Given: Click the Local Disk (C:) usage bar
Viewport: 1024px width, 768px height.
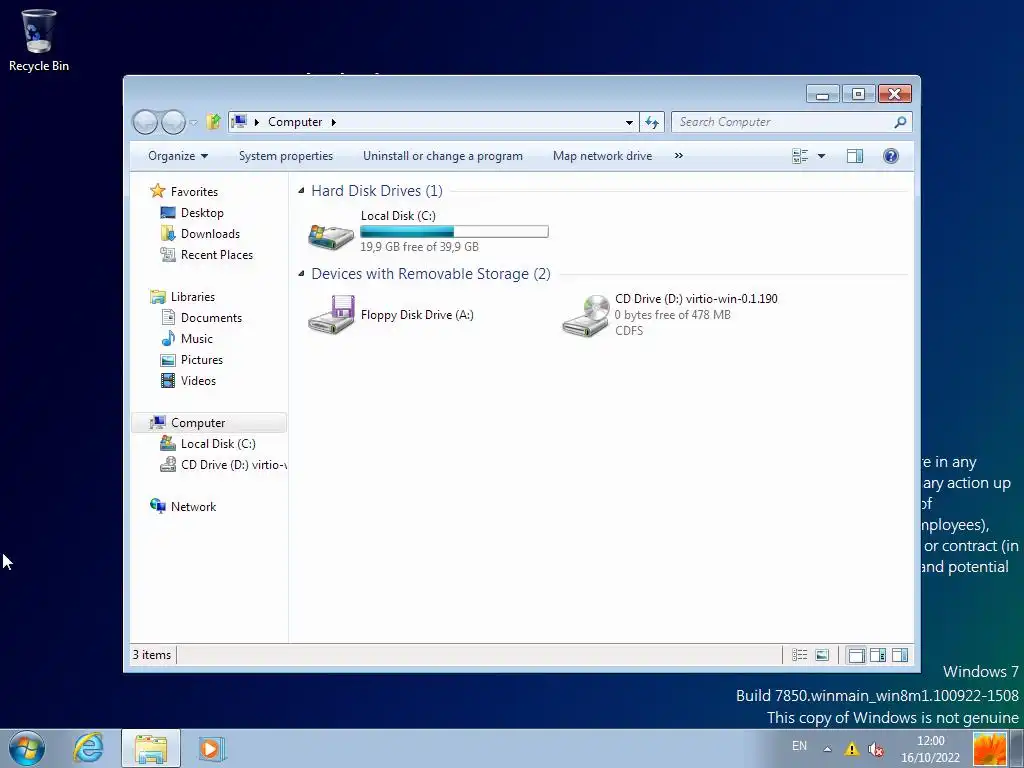Looking at the screenshot, I should (x=454, y=231).
